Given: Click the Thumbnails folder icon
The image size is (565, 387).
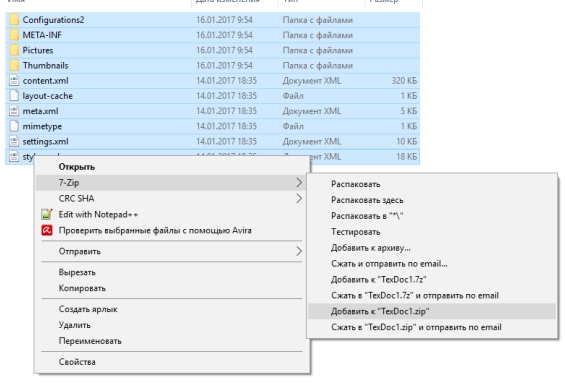Looking at the screenshot, I should pos(14,65).
